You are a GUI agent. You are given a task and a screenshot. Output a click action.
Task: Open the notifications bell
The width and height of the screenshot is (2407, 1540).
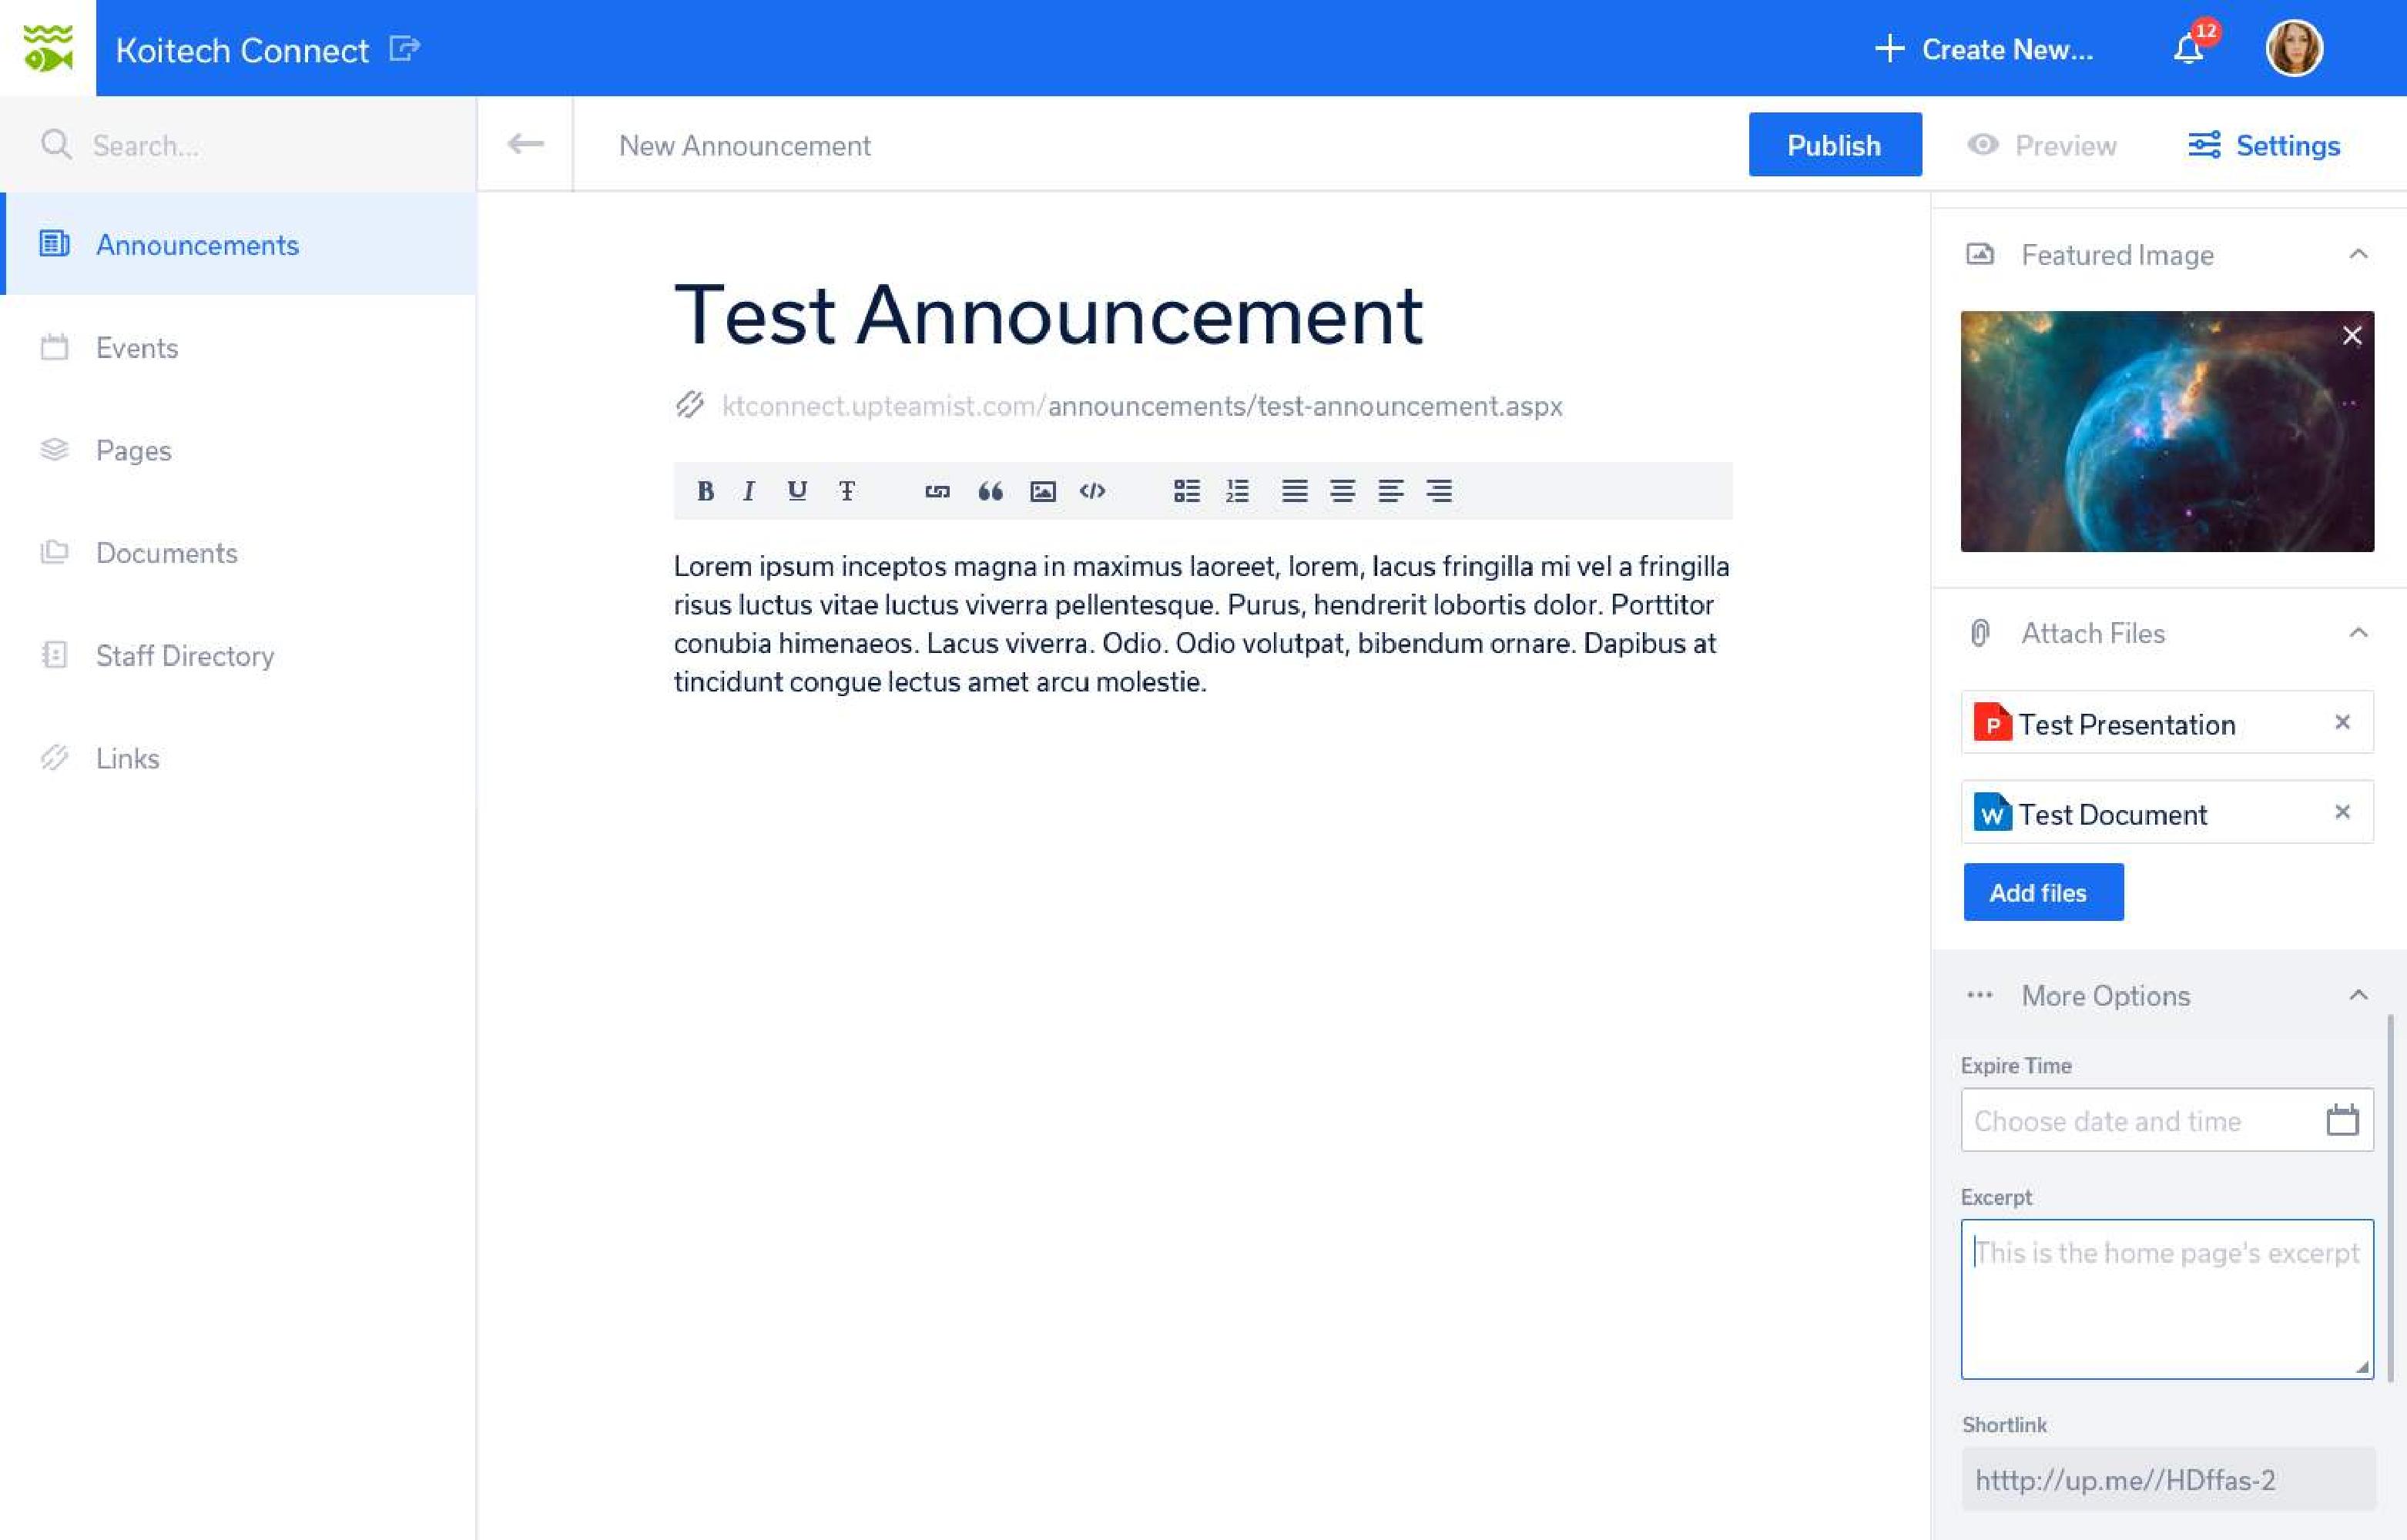[2188, 49]
